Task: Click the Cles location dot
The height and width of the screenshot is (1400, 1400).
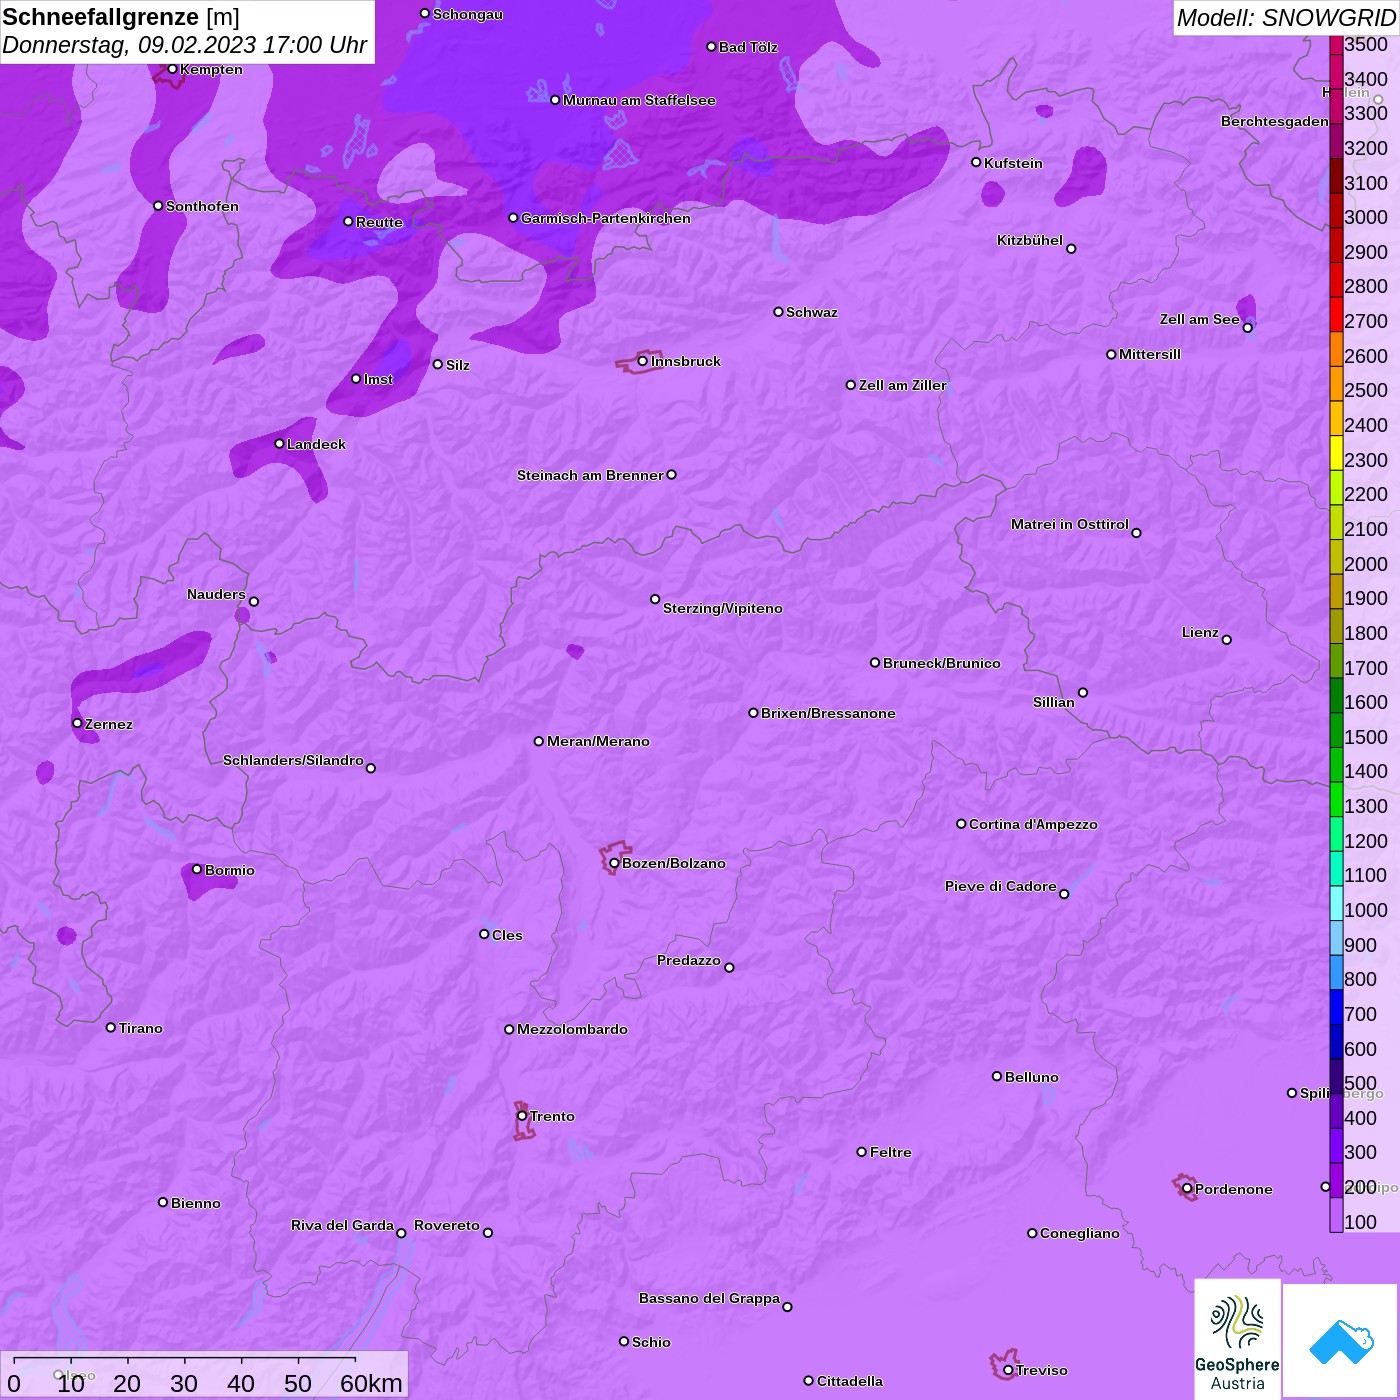Action: pyautogui.click(x=484, y=934)
